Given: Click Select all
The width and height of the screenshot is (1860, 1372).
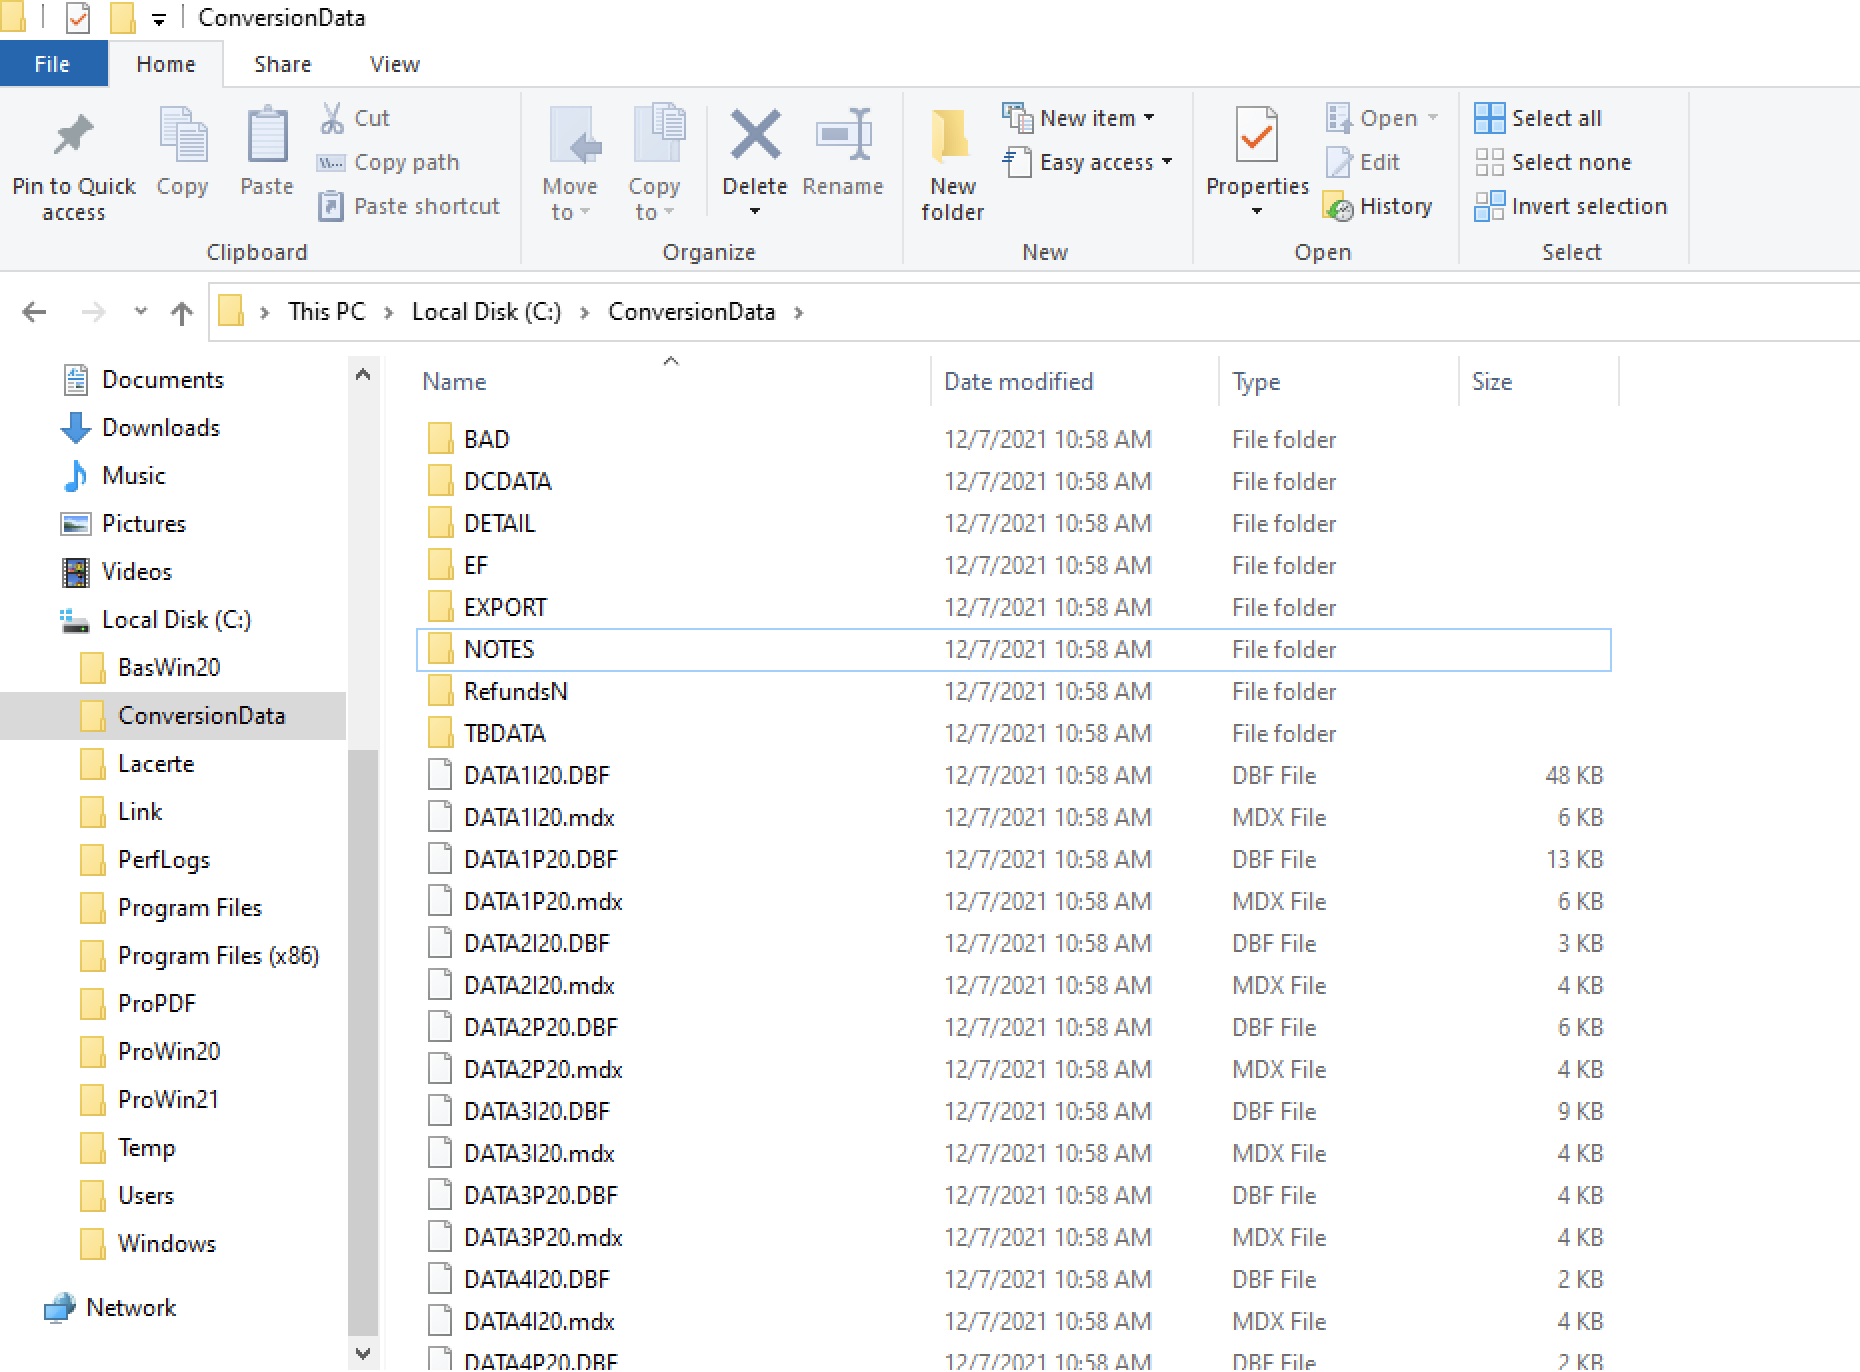Looking at the screenshot, I should coord(1539,118).
